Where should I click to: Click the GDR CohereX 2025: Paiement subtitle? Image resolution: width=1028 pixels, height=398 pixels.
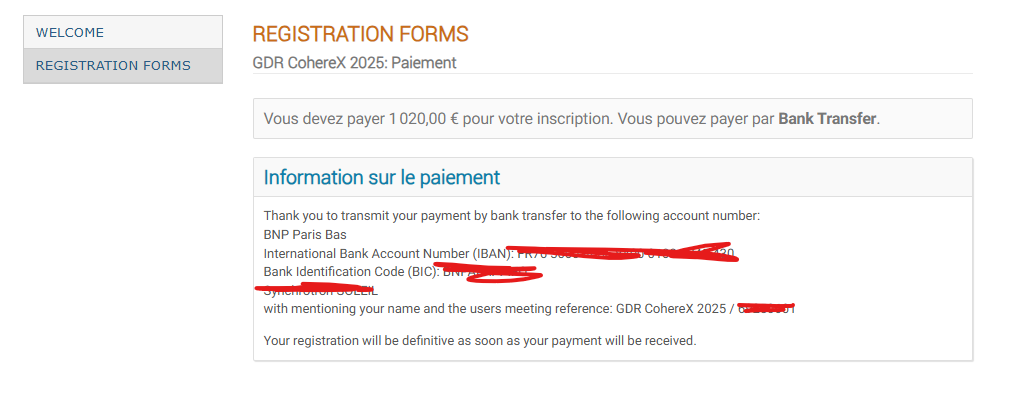[x=355, y=63]
